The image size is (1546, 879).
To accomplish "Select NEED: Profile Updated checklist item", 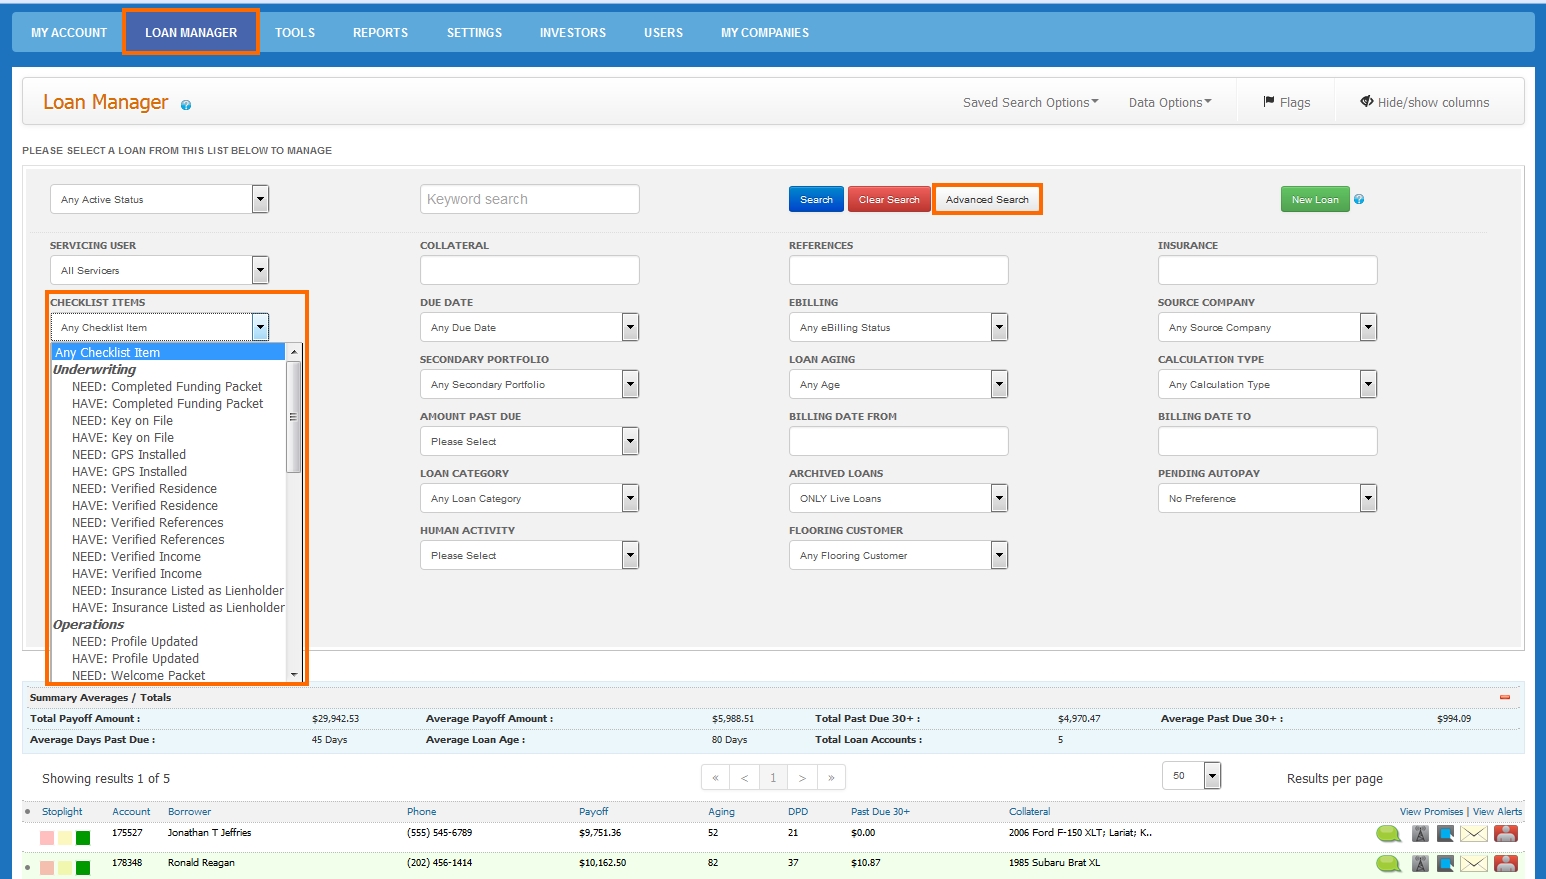I will pos(135,641).
